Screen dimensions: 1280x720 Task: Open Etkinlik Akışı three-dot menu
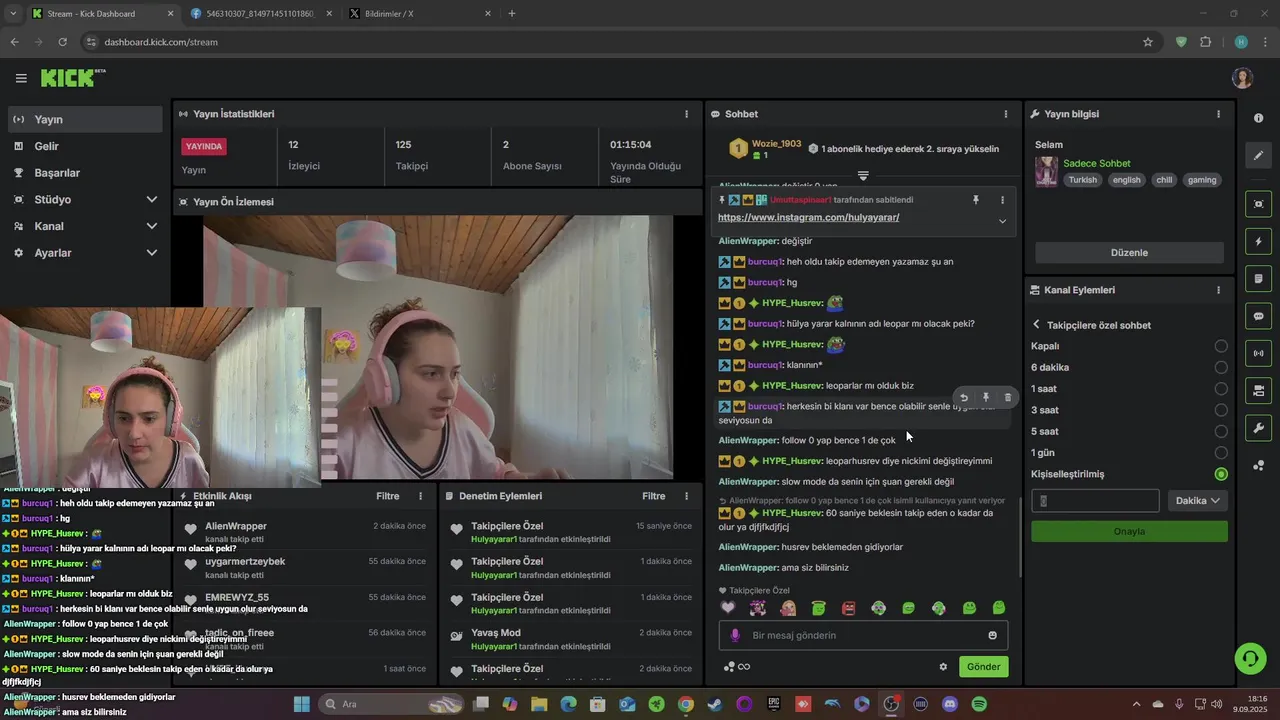click(420, 496)
